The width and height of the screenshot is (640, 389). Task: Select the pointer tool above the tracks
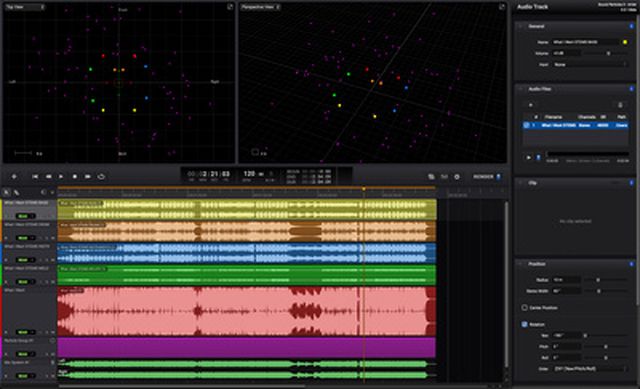[7, 192]
